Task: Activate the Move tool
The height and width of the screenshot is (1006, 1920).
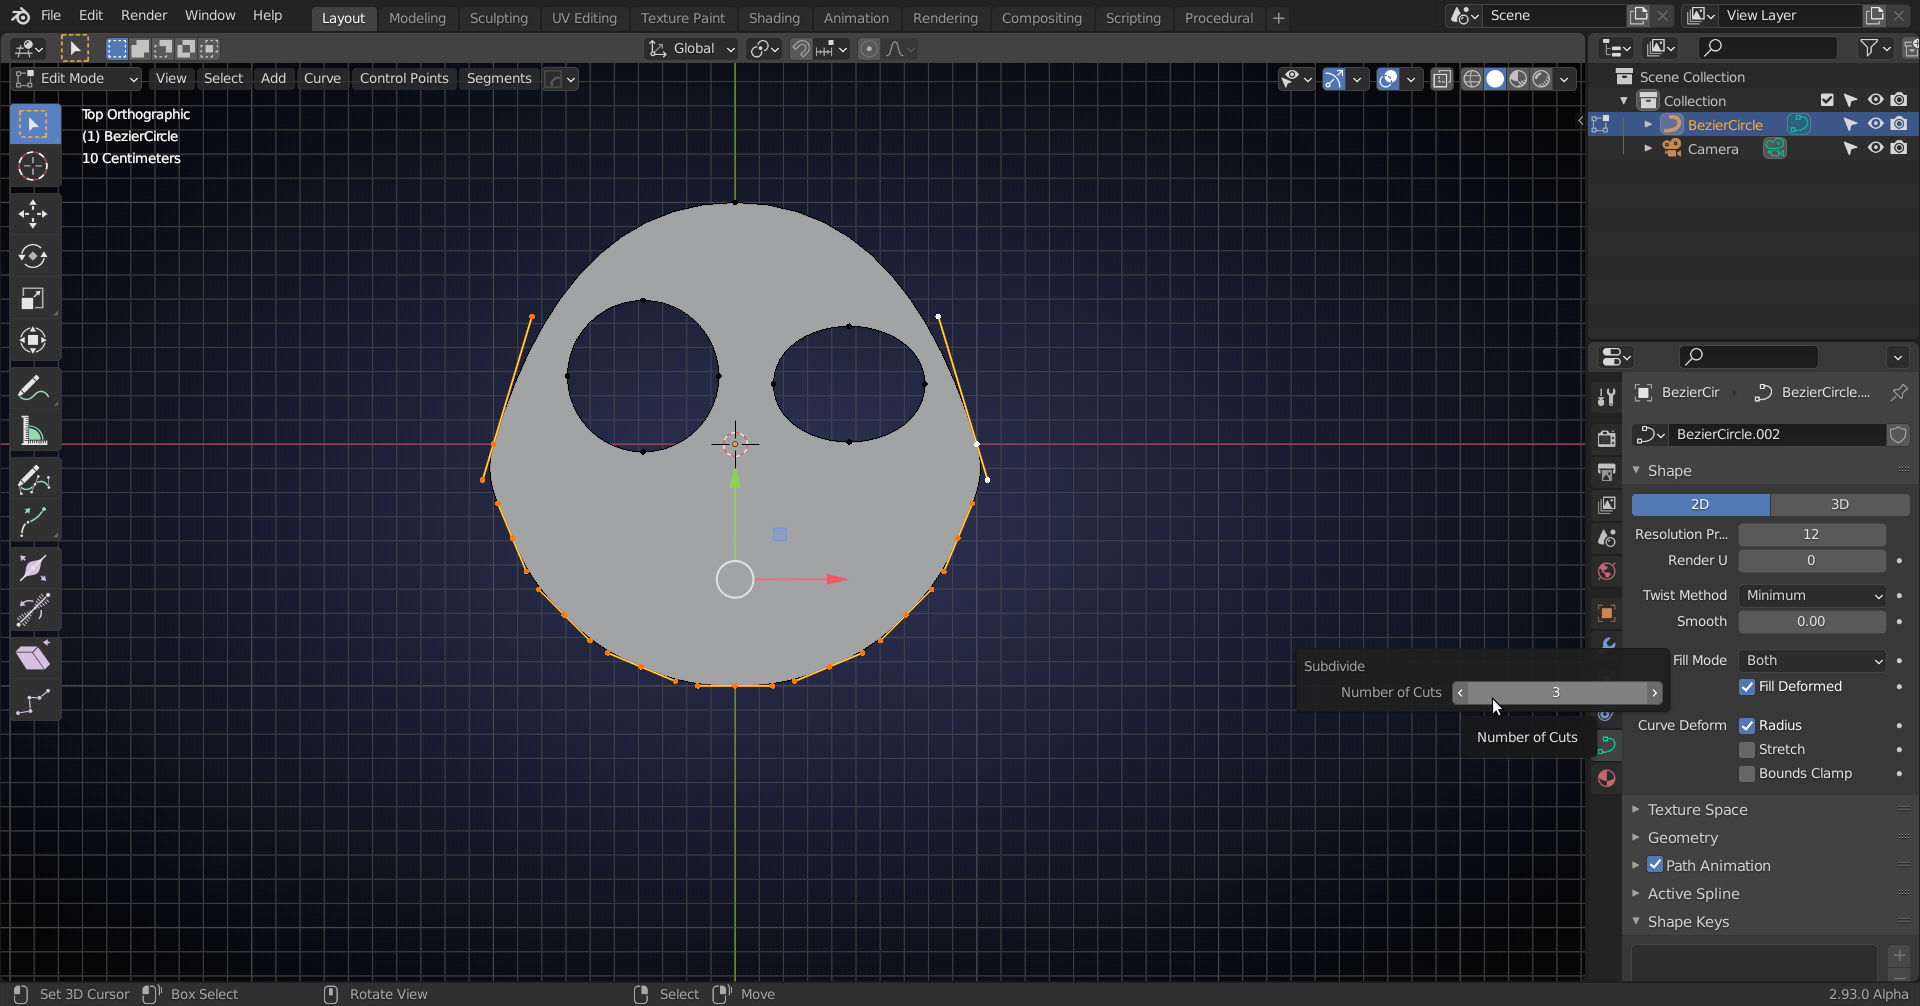Action: pyautogui.click(x=33, y=213)
